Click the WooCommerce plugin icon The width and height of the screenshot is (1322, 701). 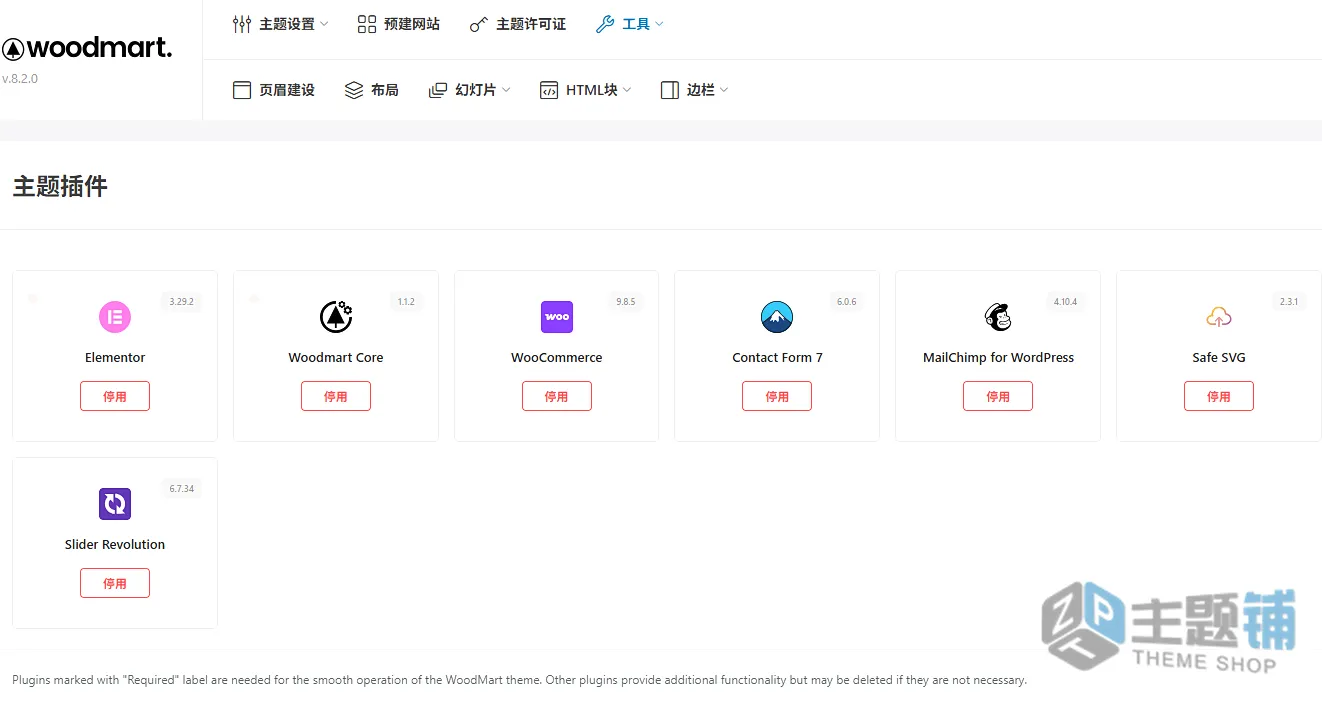[x=557, y=317]
